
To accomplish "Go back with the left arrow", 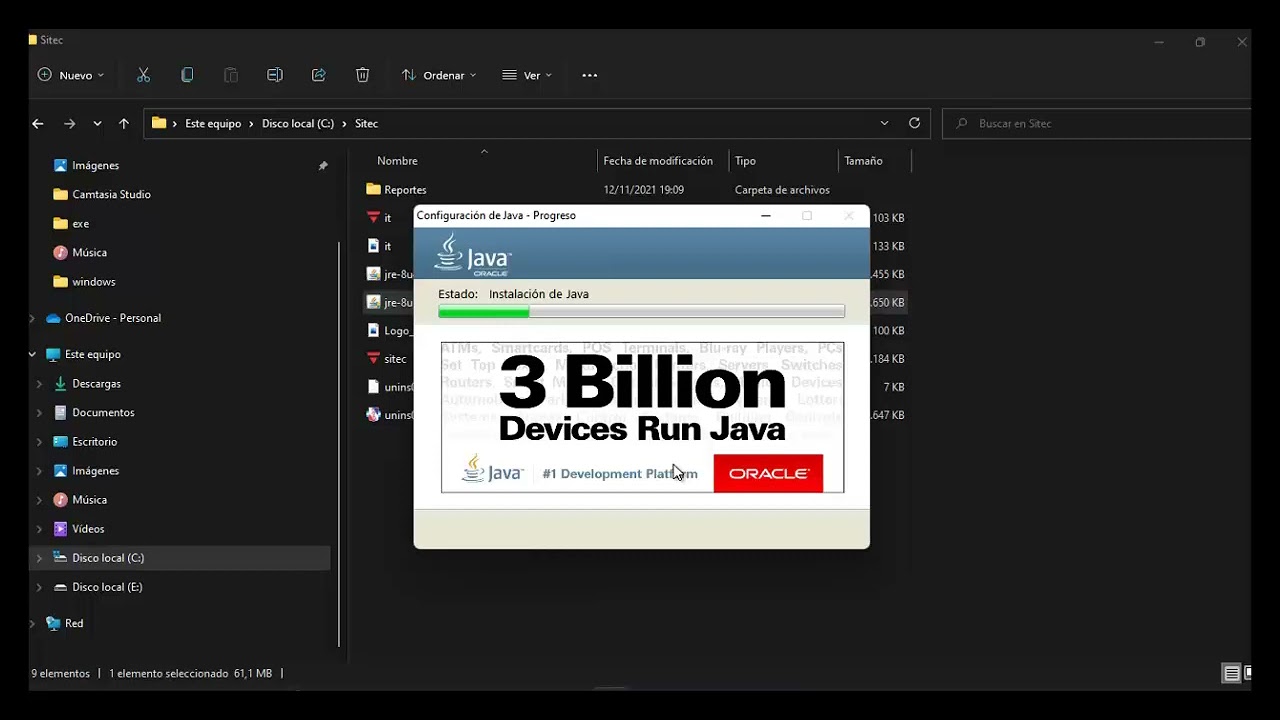I will coord(38,123).
